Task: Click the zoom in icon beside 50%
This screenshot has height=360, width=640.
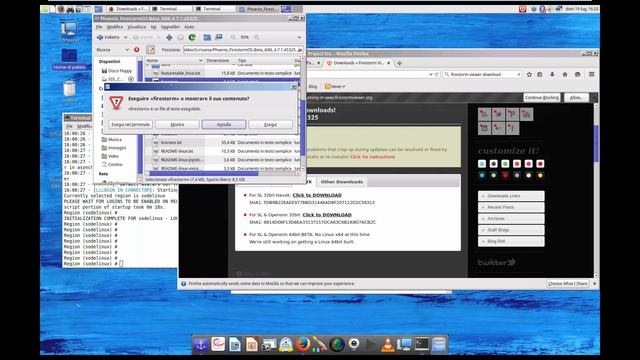Action: point(257,37)
